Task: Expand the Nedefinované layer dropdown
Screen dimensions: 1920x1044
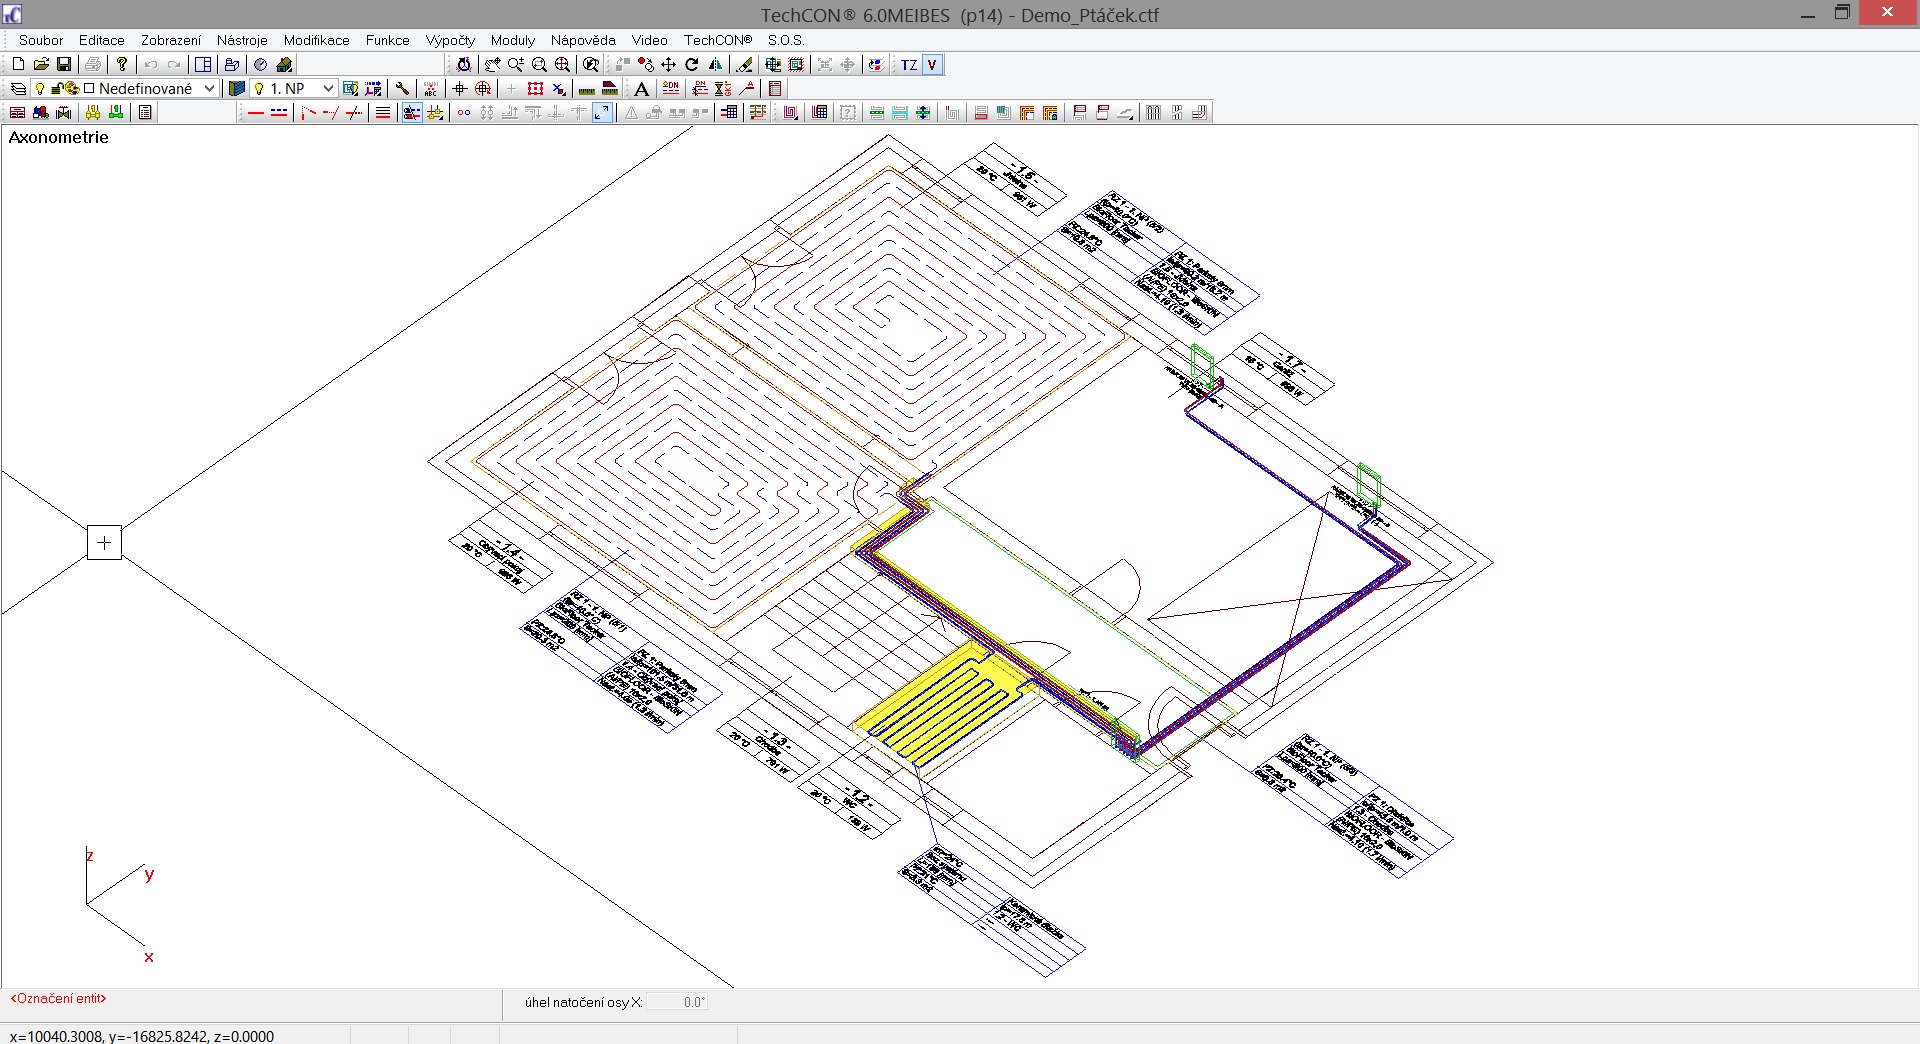Action: pos(209,89)
